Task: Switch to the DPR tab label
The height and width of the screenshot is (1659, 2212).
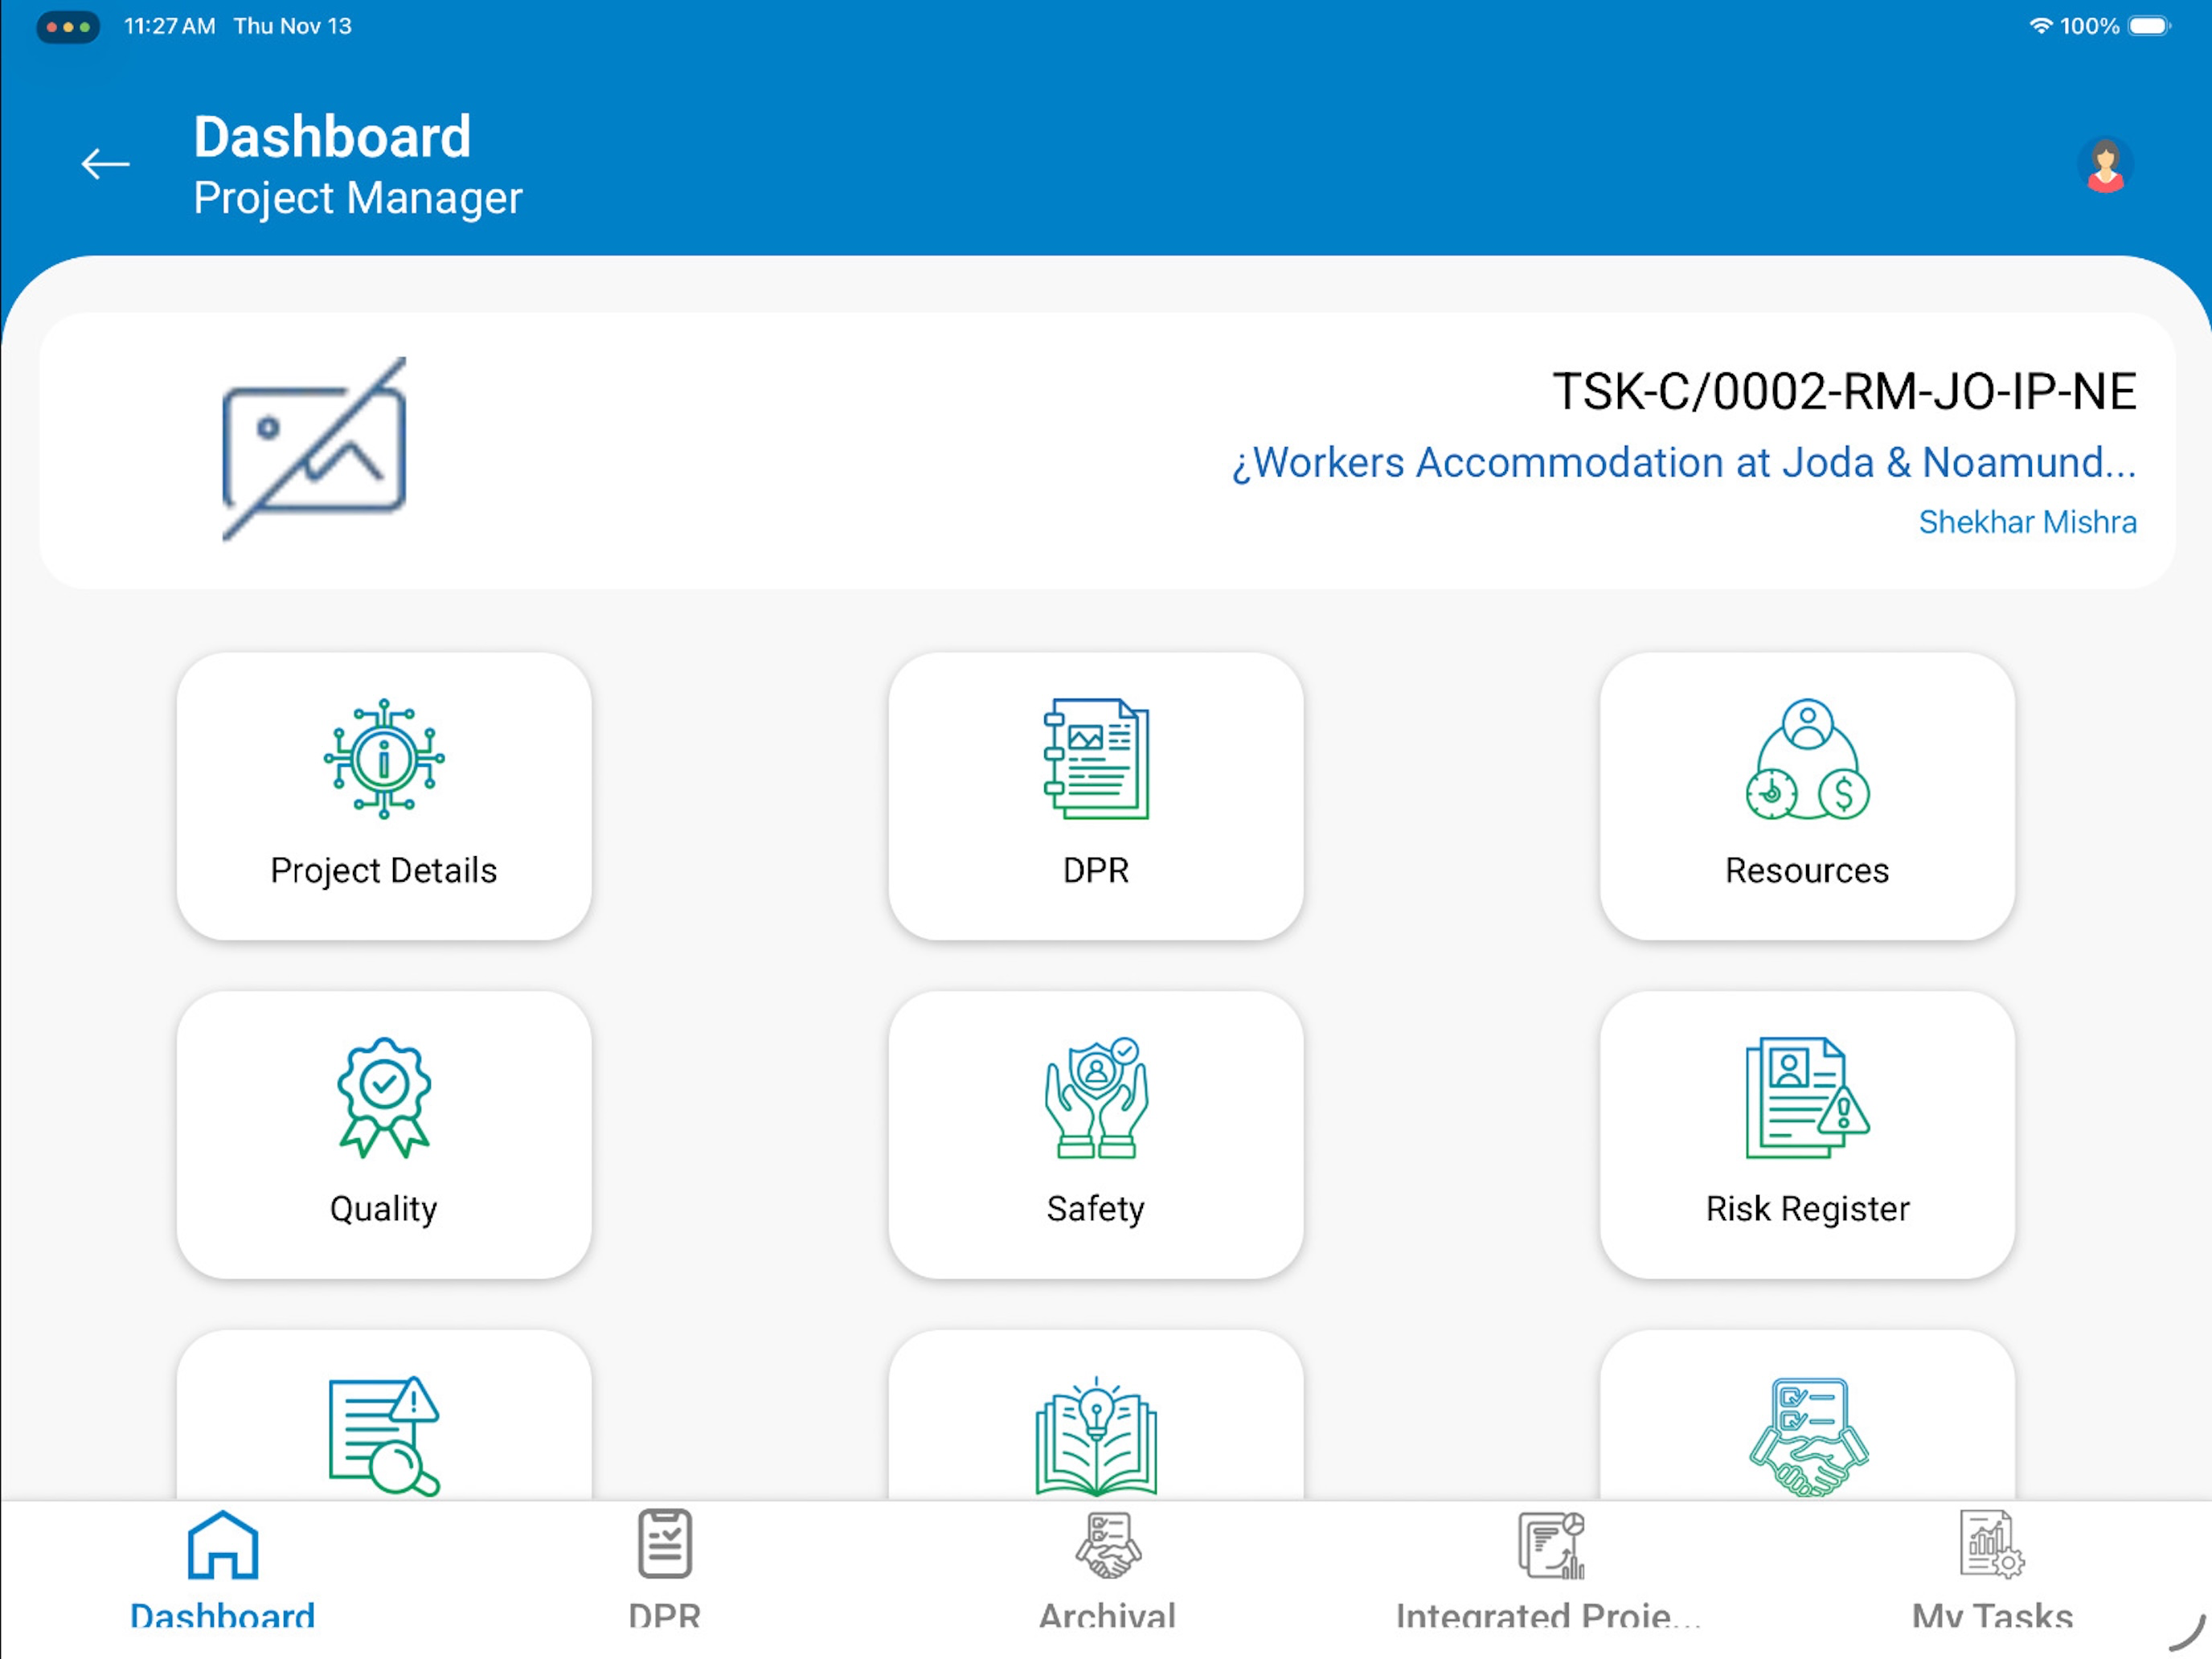Action: (665, 1616)
